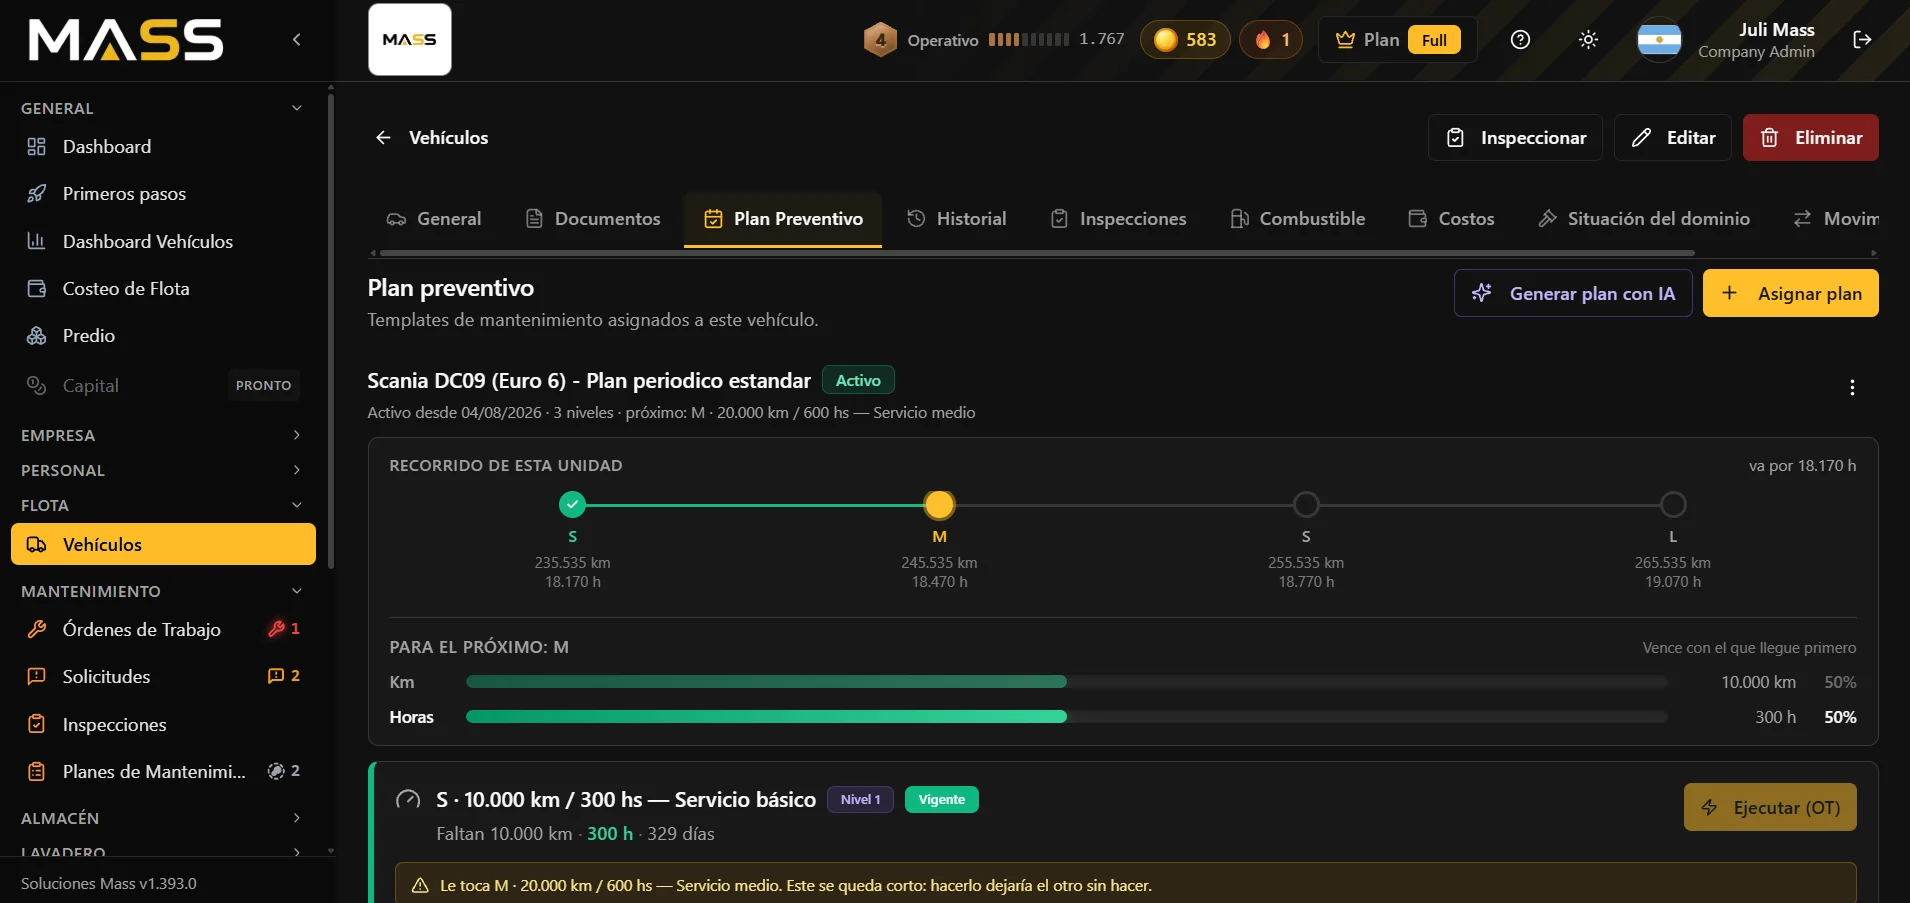Click the logout icon beside Juli Mass
This screenshot has height=903, width=1910.
coord(1862,40)
